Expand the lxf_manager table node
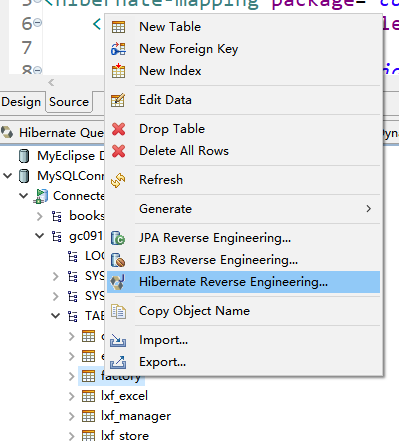This screenshot has height=441, width=399. click(x=72, y=416)
